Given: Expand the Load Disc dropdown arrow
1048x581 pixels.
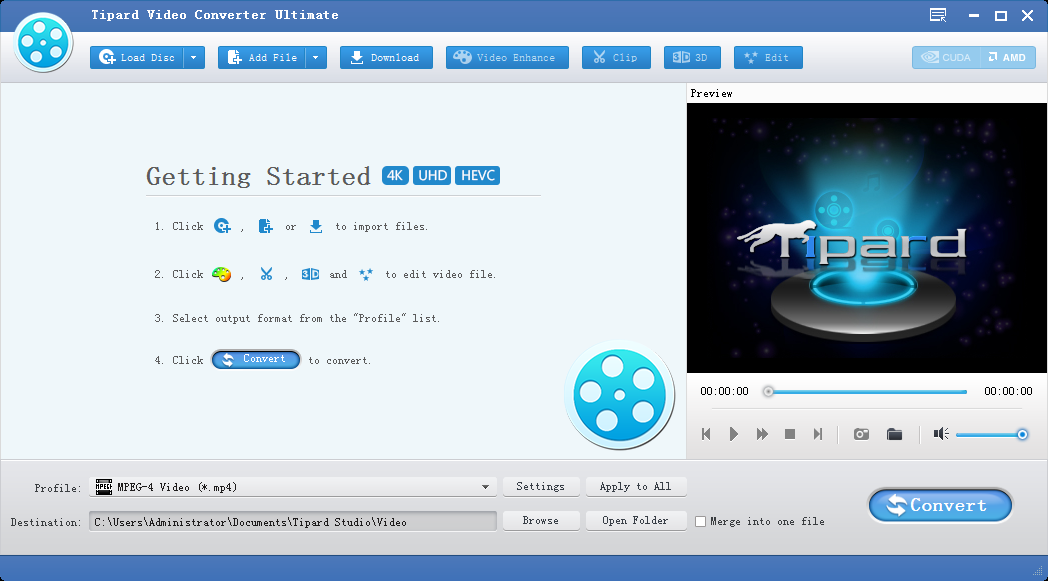Looking at the screenshot, I should pyautogui.click(x=194, y=58).
